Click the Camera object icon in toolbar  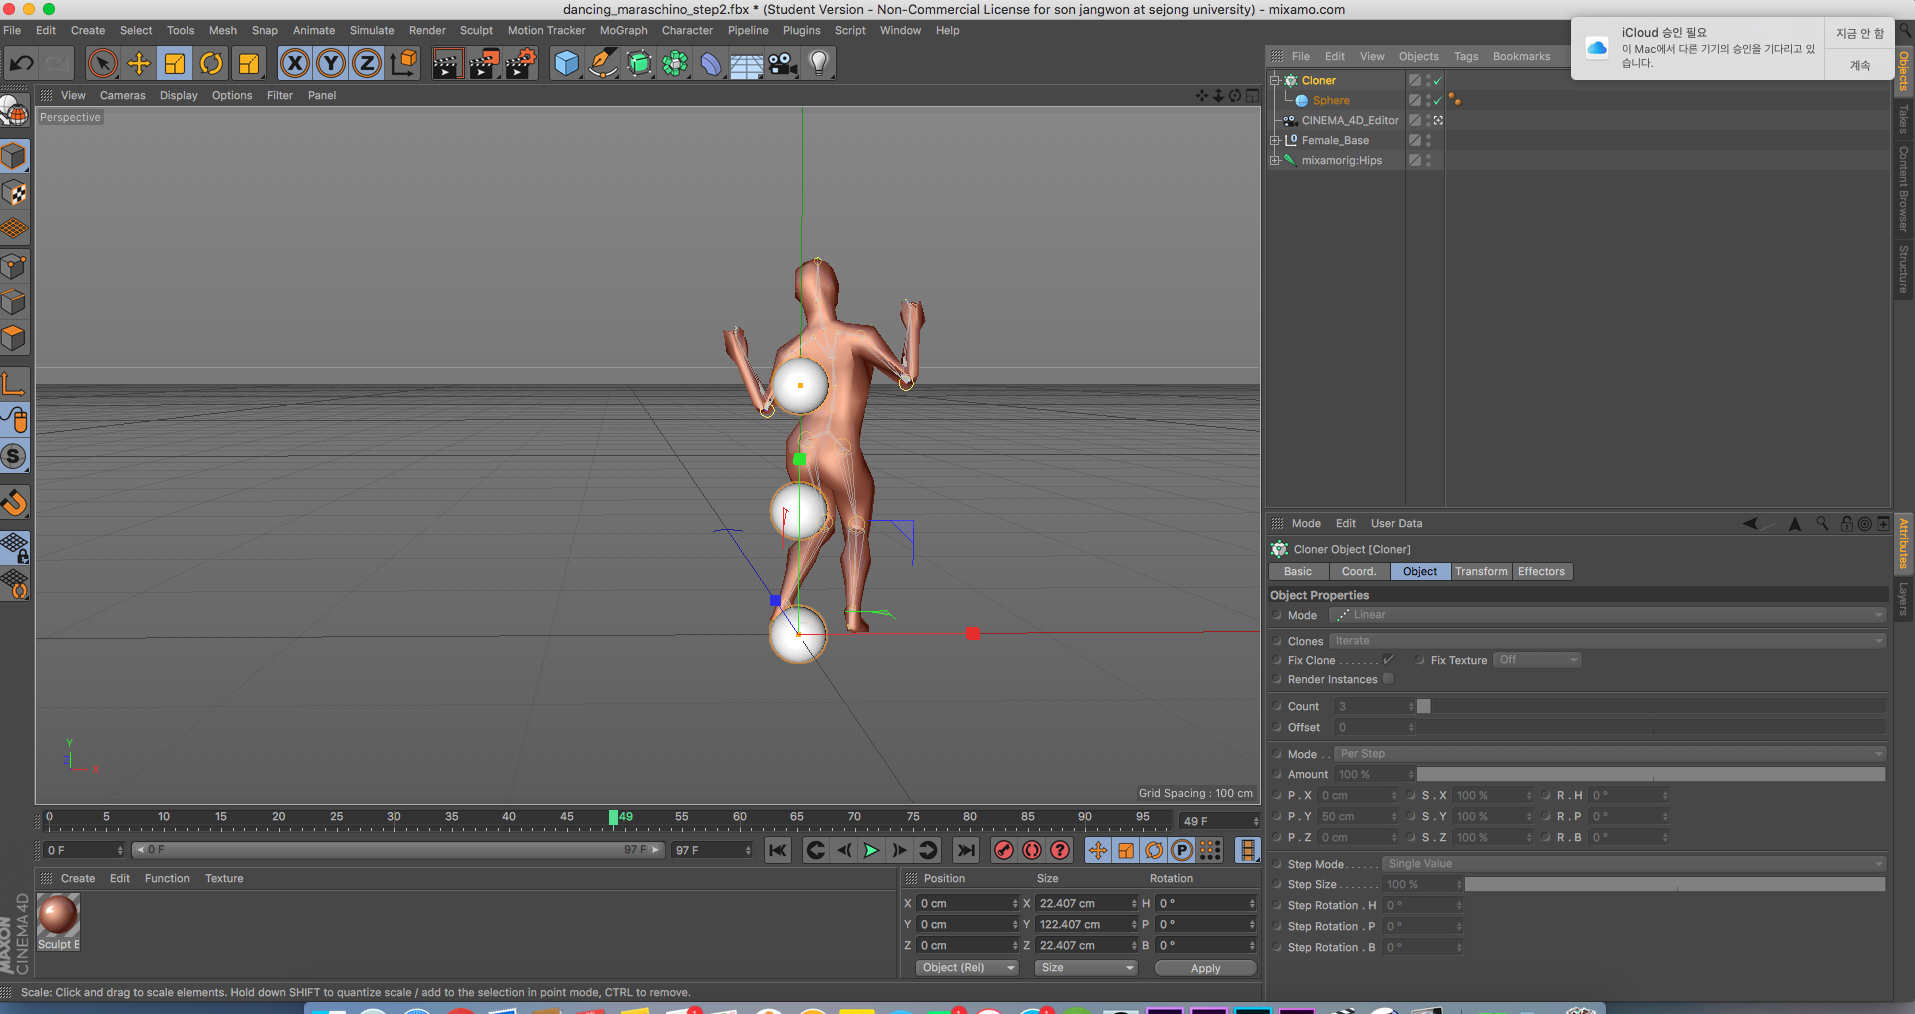pyautogui.click(x=783, y=64)
